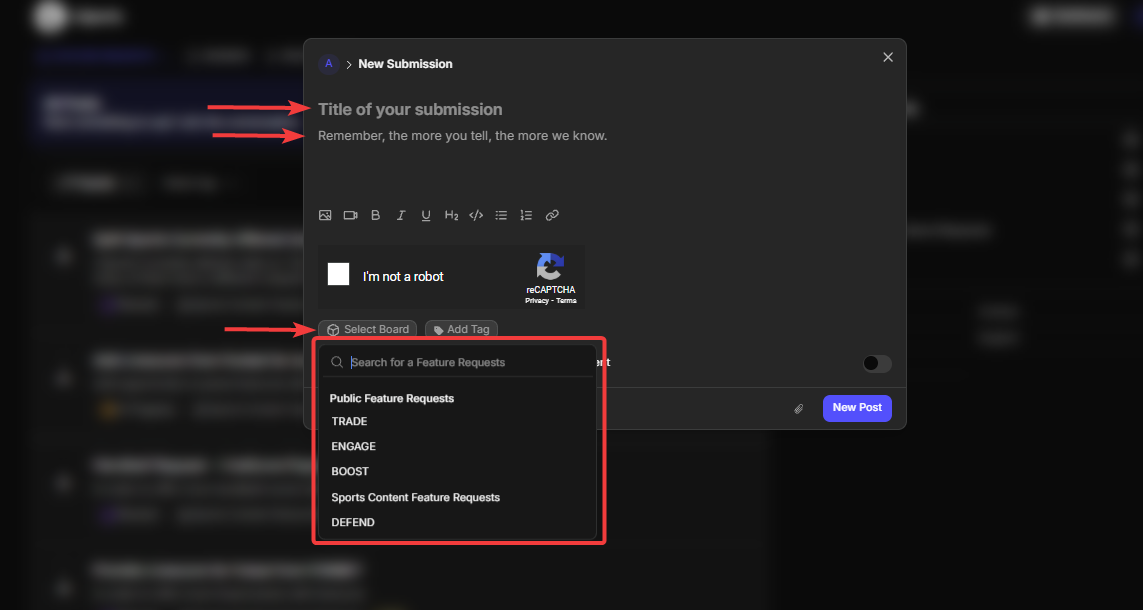Viewport: 1143px width, 610px height.
Task: Create a bulleted list
Action: coord(501,215)
